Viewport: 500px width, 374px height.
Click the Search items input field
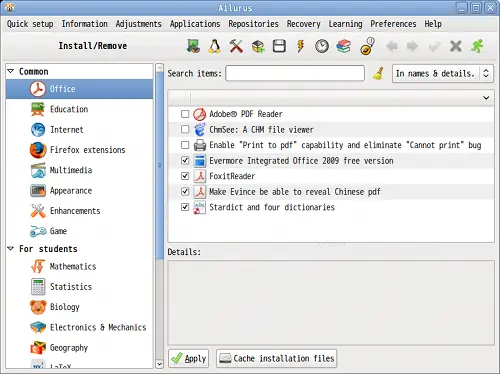pos(295,73)
